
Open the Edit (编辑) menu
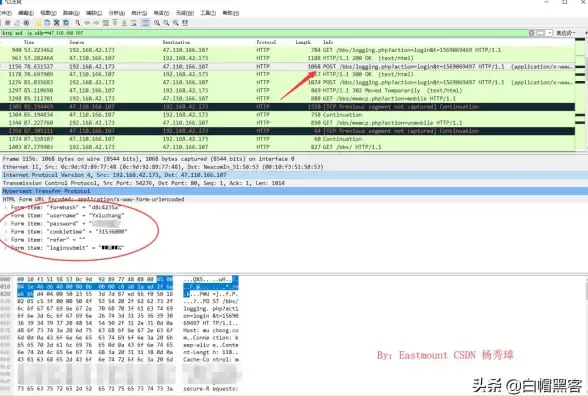pos(26,13)
